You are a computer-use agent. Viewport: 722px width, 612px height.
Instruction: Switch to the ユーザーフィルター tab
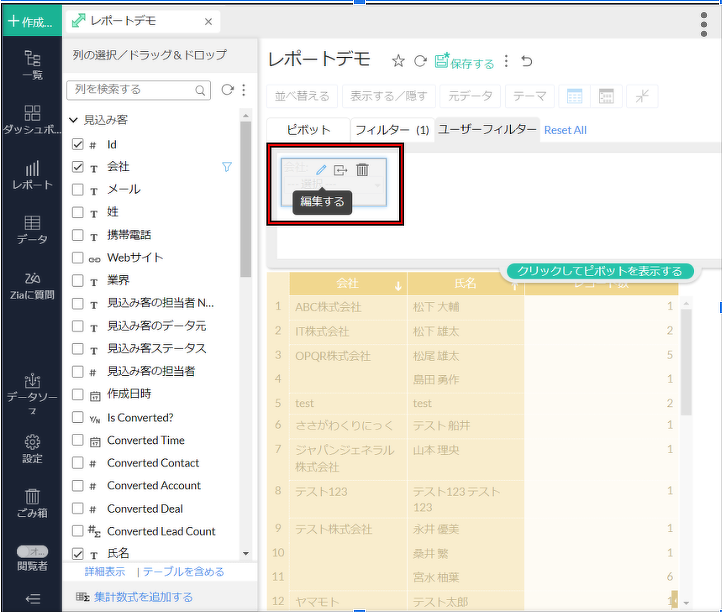(487, 130)
